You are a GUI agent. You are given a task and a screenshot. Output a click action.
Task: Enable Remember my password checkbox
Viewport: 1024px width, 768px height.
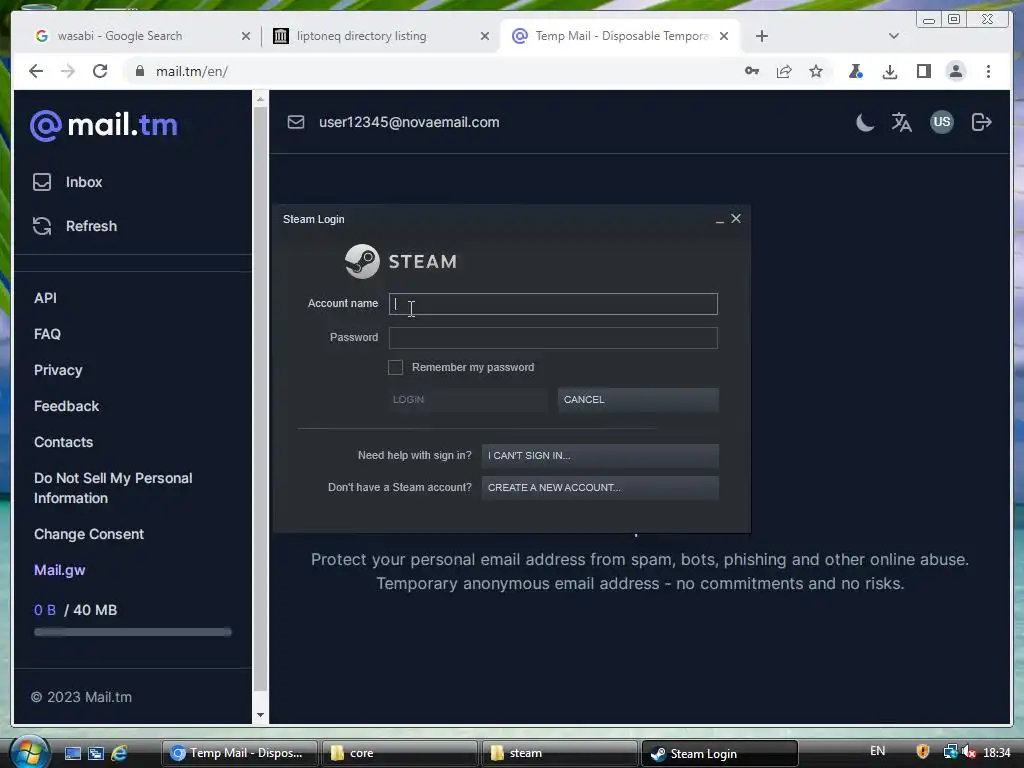[396, 368]
